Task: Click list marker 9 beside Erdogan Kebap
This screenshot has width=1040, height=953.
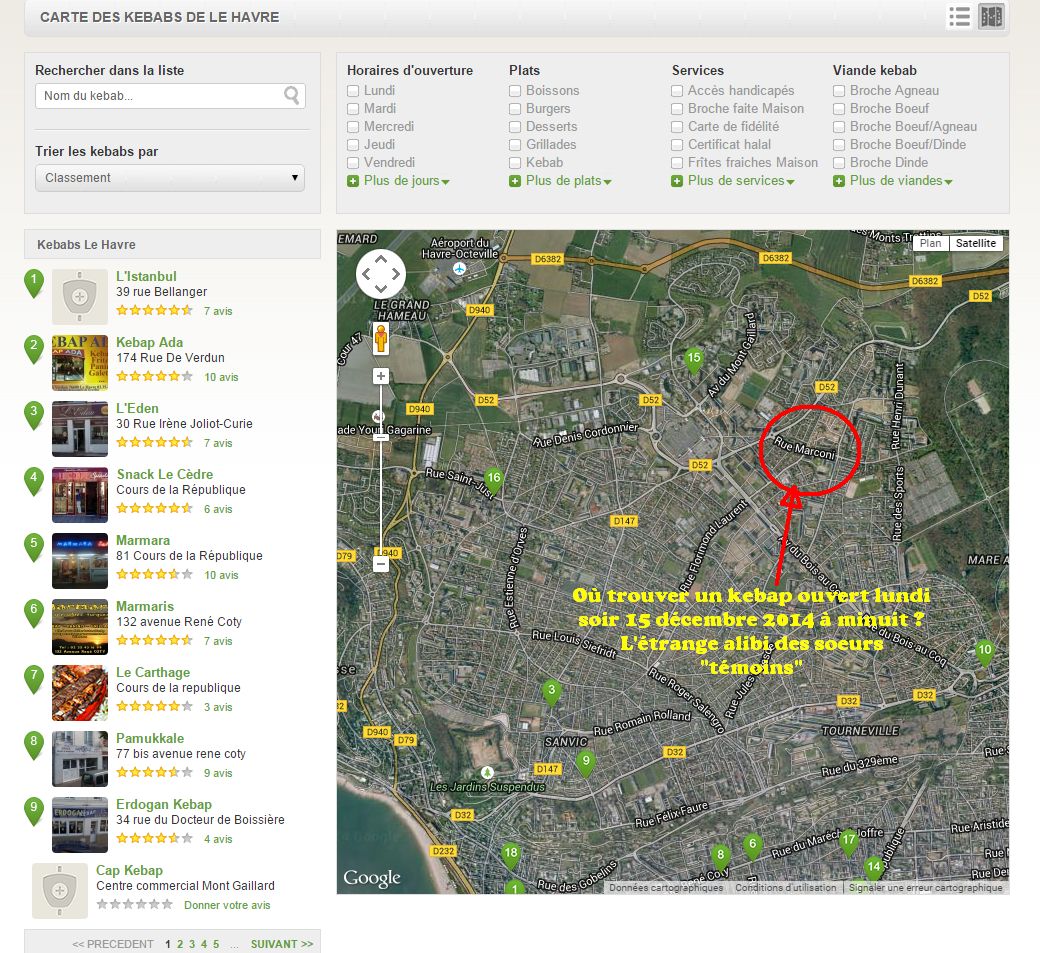Action: (x=34, y=811)
